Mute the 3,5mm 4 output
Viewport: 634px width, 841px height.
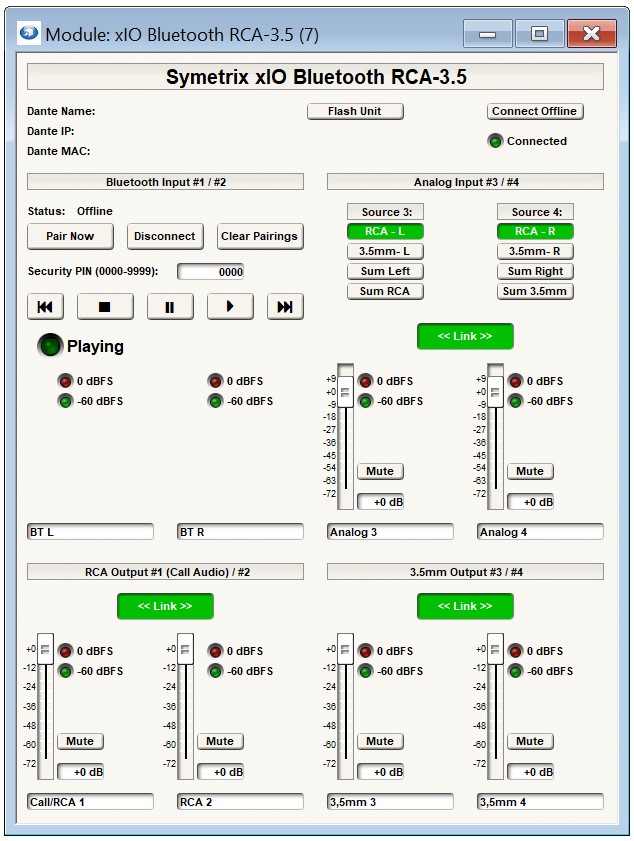click(x=530, y=741)
